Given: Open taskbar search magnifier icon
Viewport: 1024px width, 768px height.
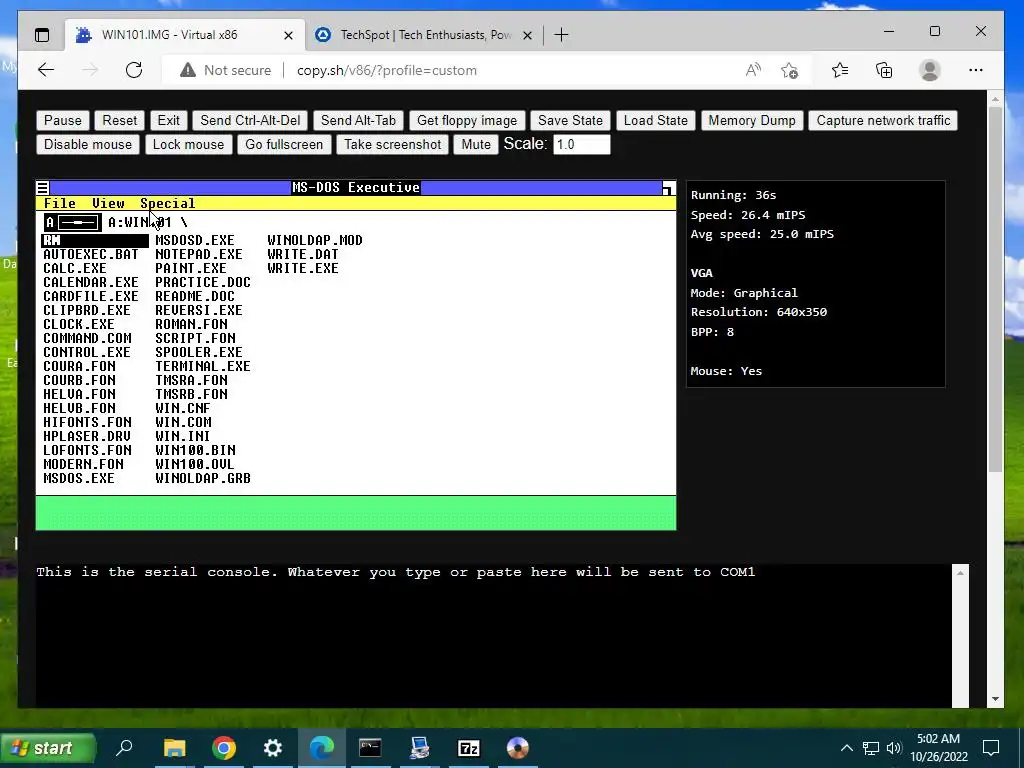Looking at the screenshot, I should click(x=124, y=747).
